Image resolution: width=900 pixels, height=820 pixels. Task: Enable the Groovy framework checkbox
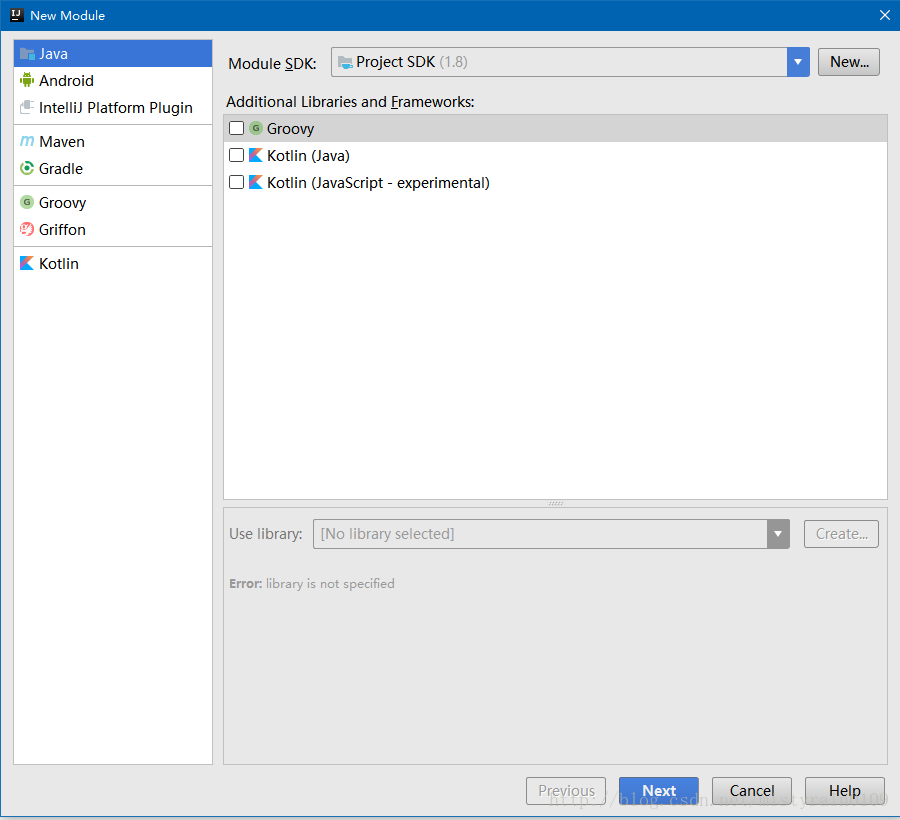click(236, 128)
